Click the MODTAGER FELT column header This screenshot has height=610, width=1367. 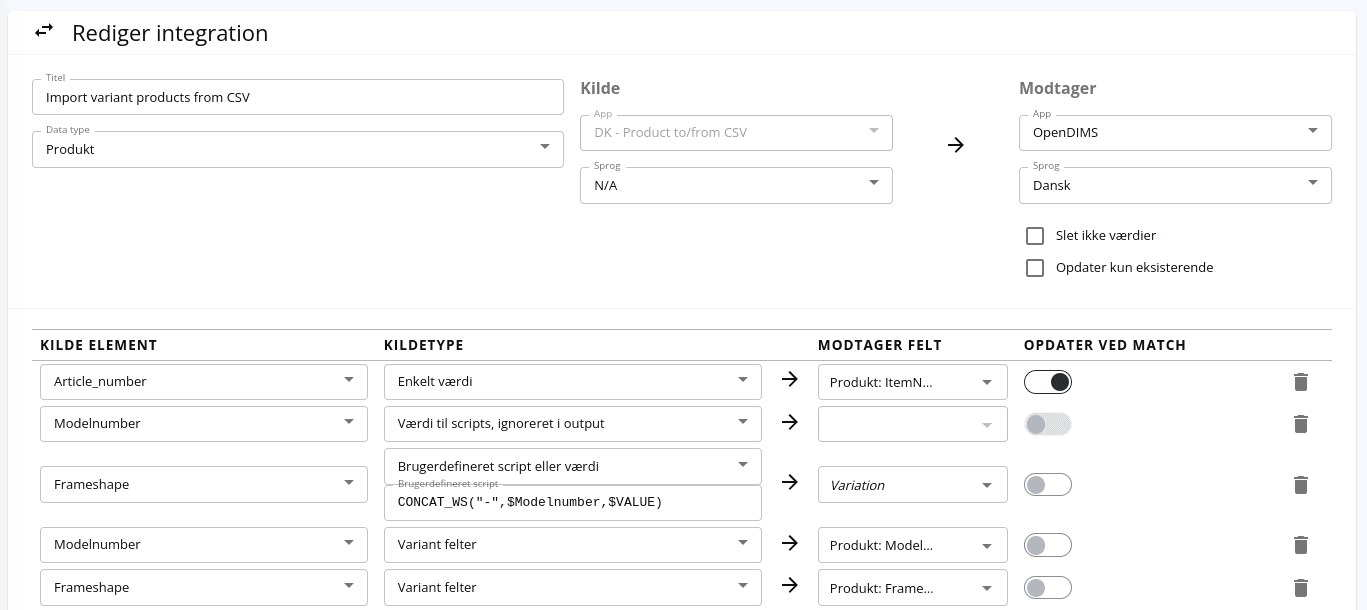pyautogui.click(x=880, y=345)
